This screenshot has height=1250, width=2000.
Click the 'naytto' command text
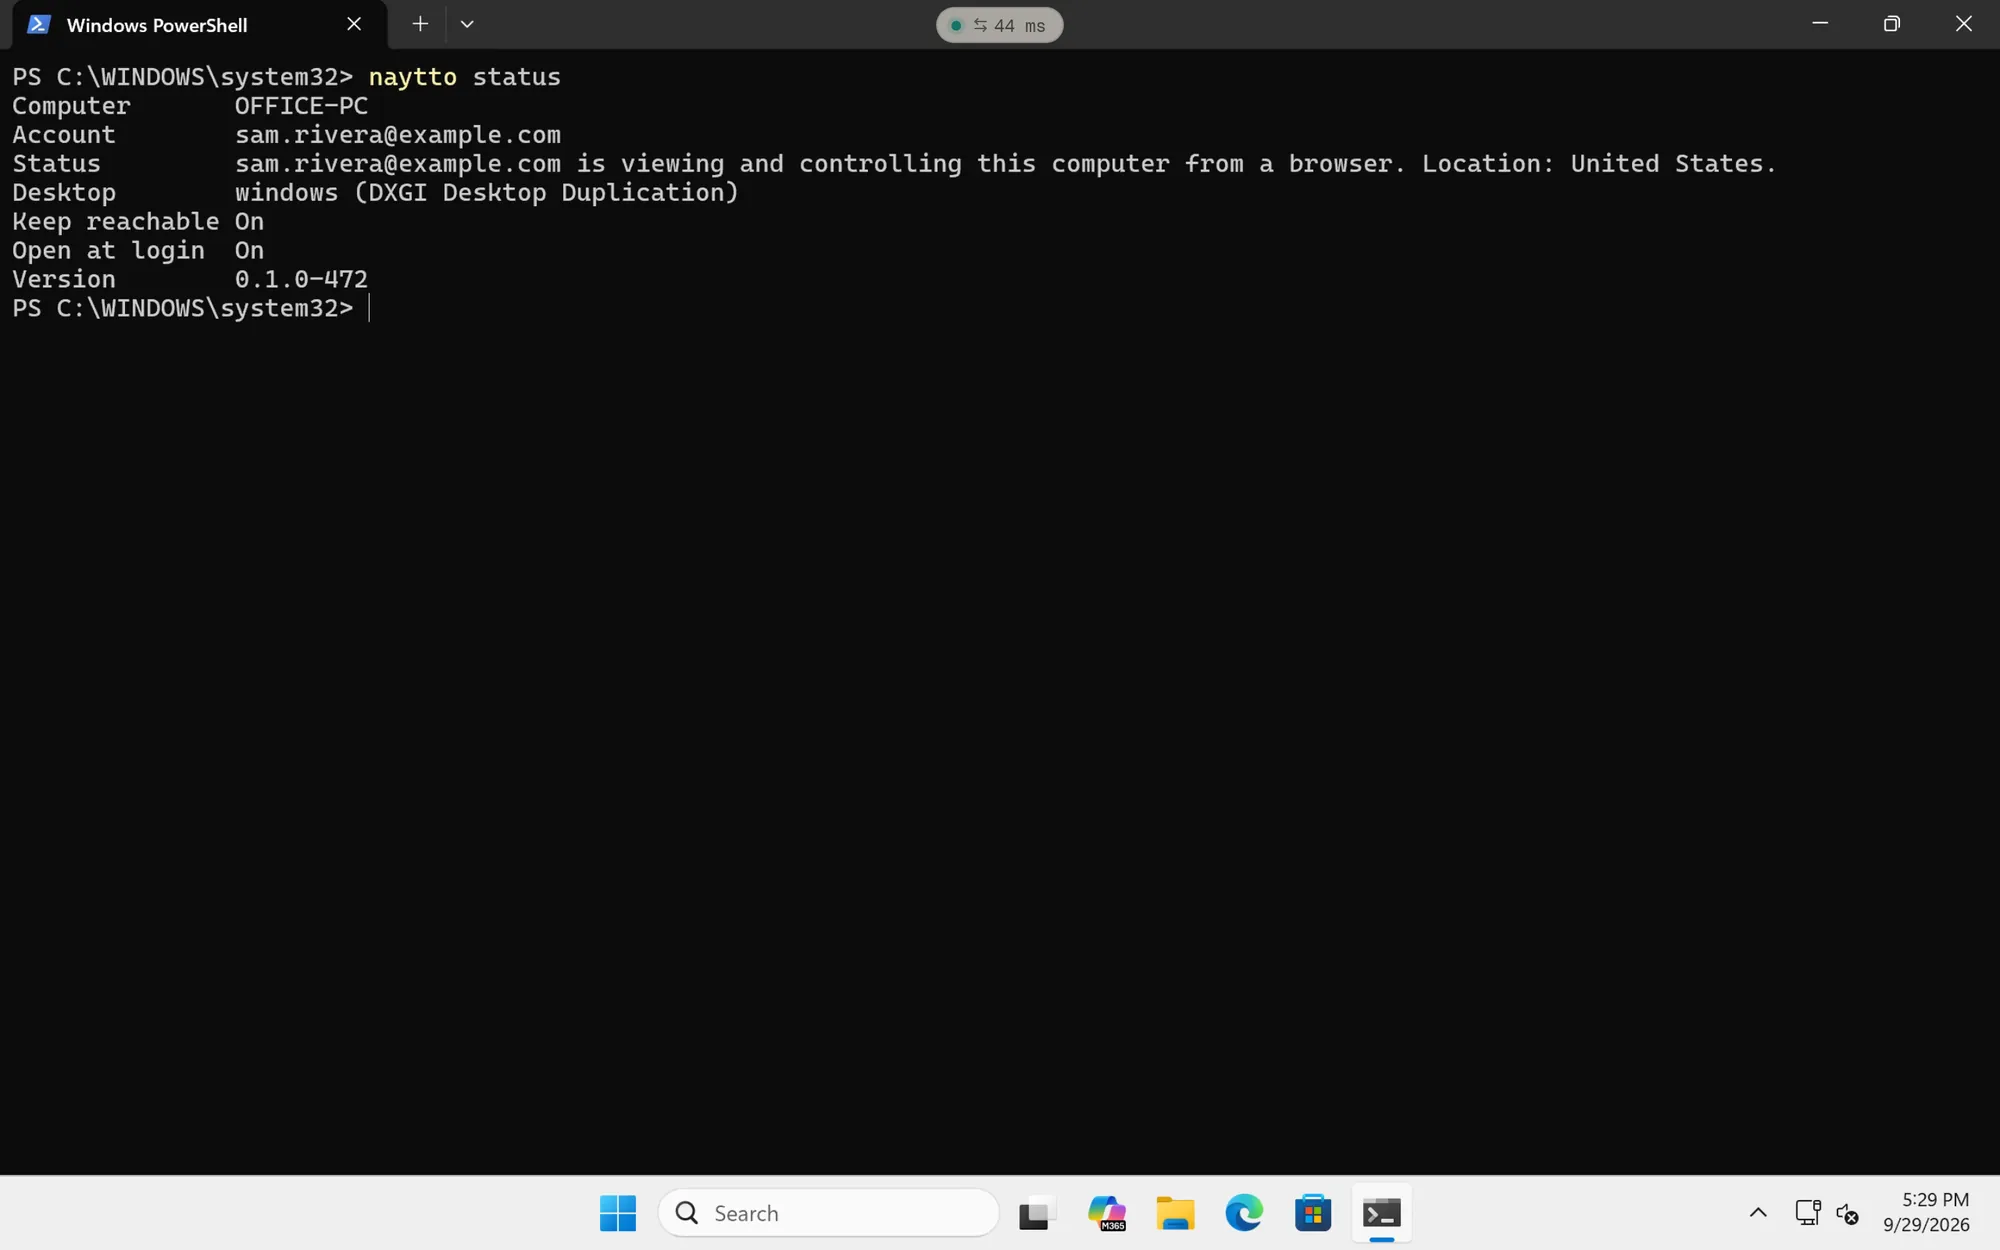coord(412,77)
